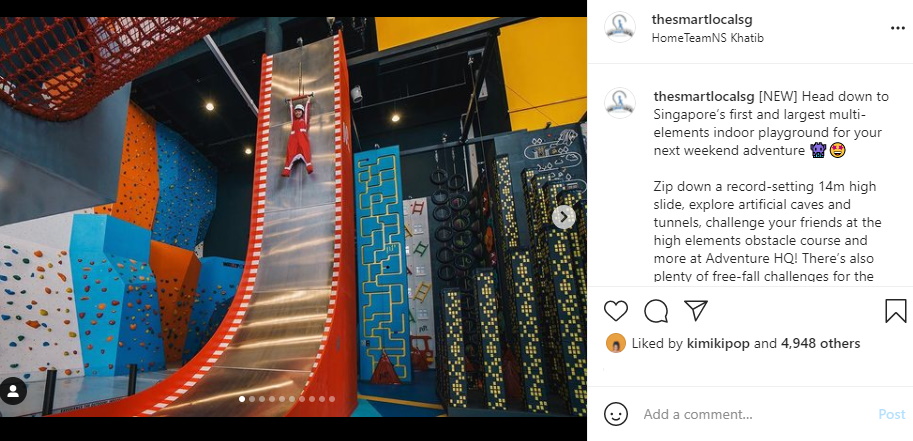Click the kimikipop liker avatar thumbnail
This screenshot has width=913, height=441.
tap(615, 343)
